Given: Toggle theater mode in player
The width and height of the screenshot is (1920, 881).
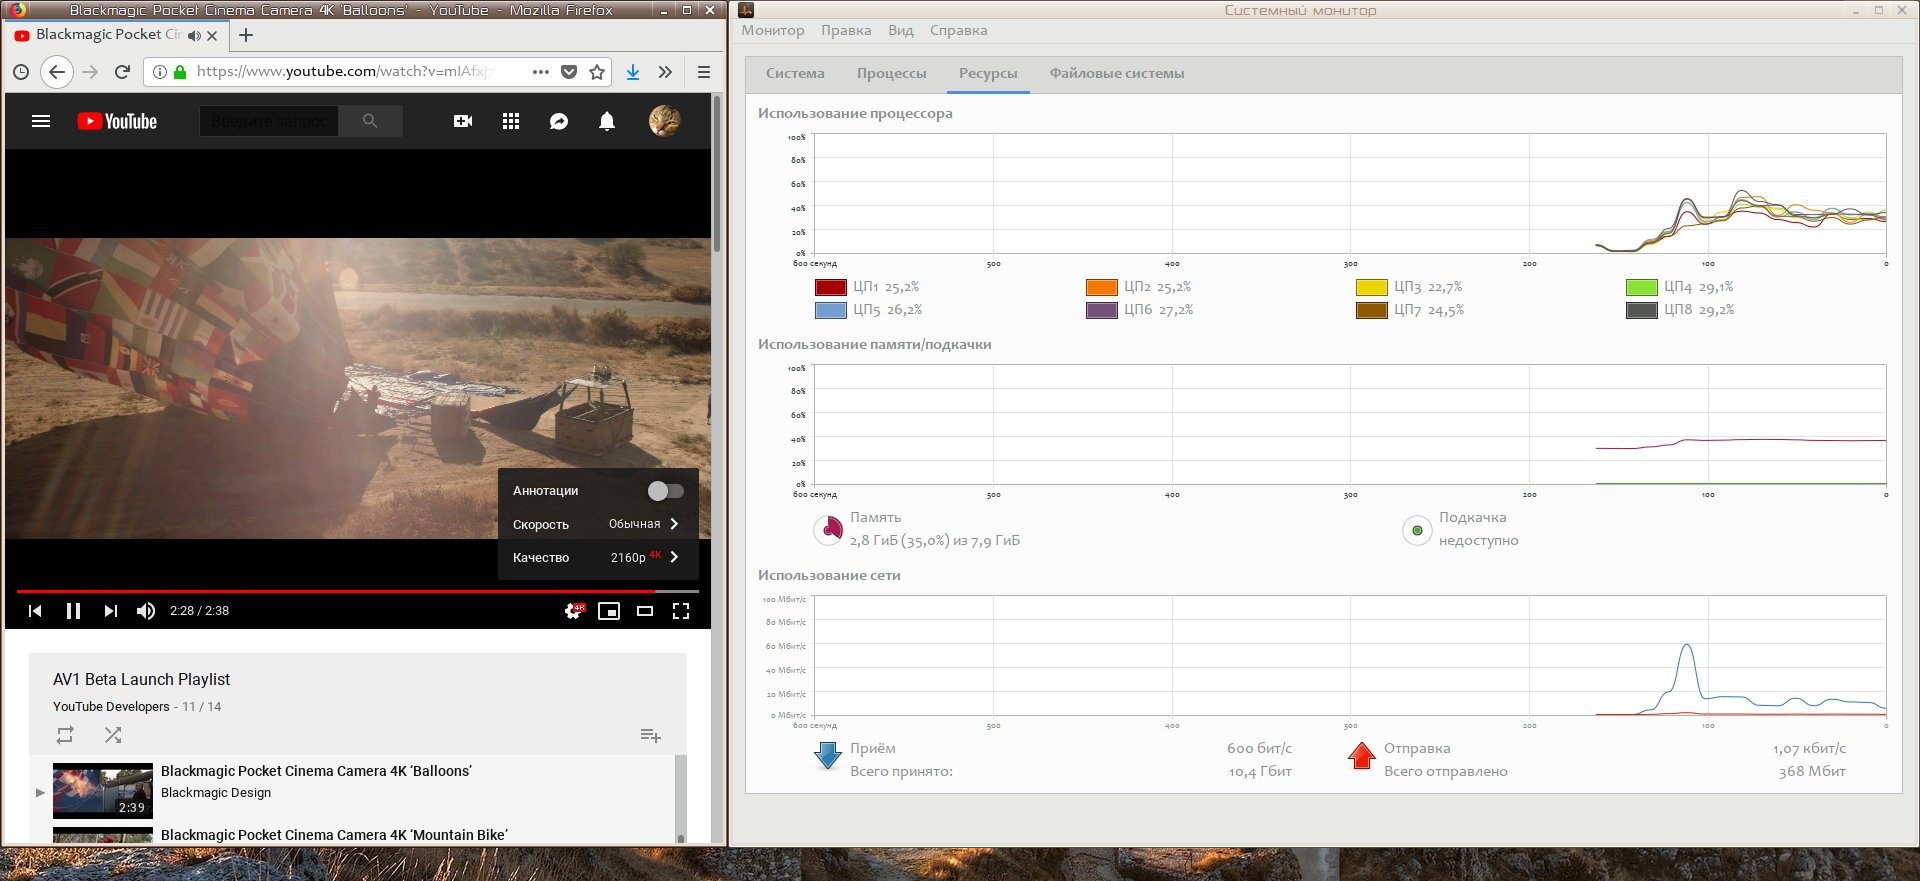Looking at the screenshot, I should pyautogui.click(x=645, y=611).
